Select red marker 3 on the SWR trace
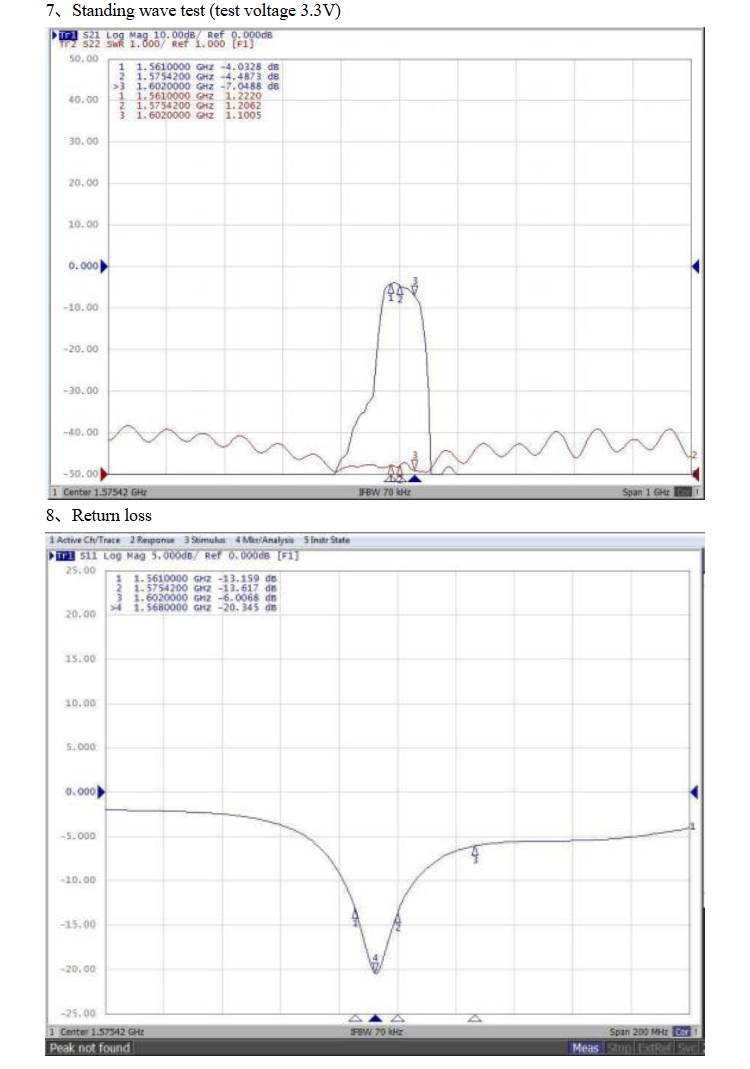Screen dimensions: 750x1069 414,460
